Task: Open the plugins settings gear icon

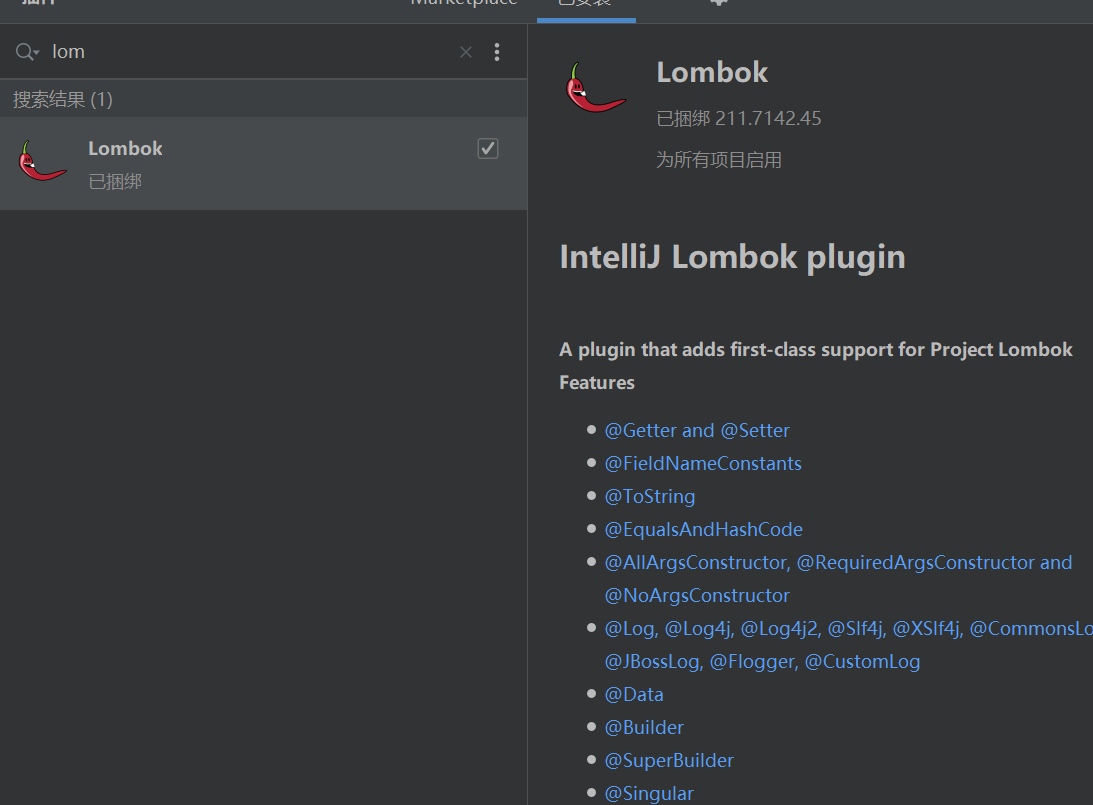Action: (718, 3)
